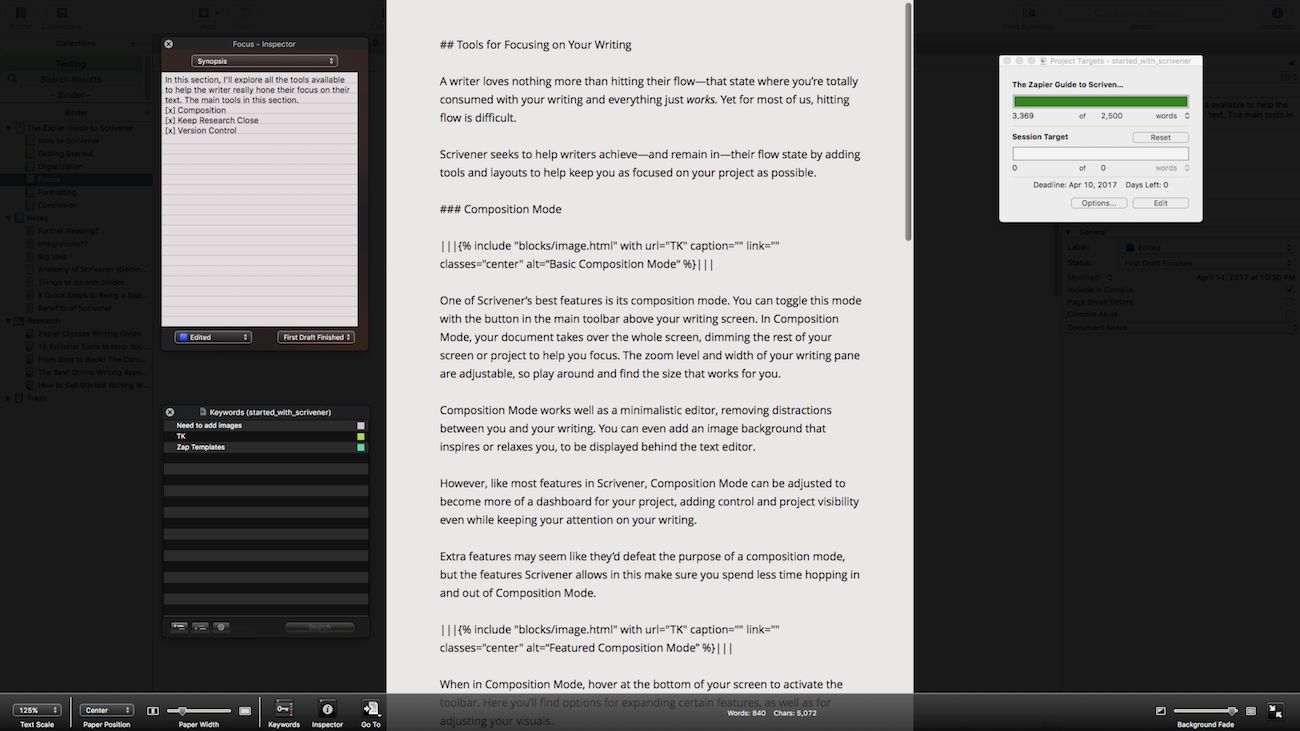Close the Keywords floating panel

click(170, 412)
